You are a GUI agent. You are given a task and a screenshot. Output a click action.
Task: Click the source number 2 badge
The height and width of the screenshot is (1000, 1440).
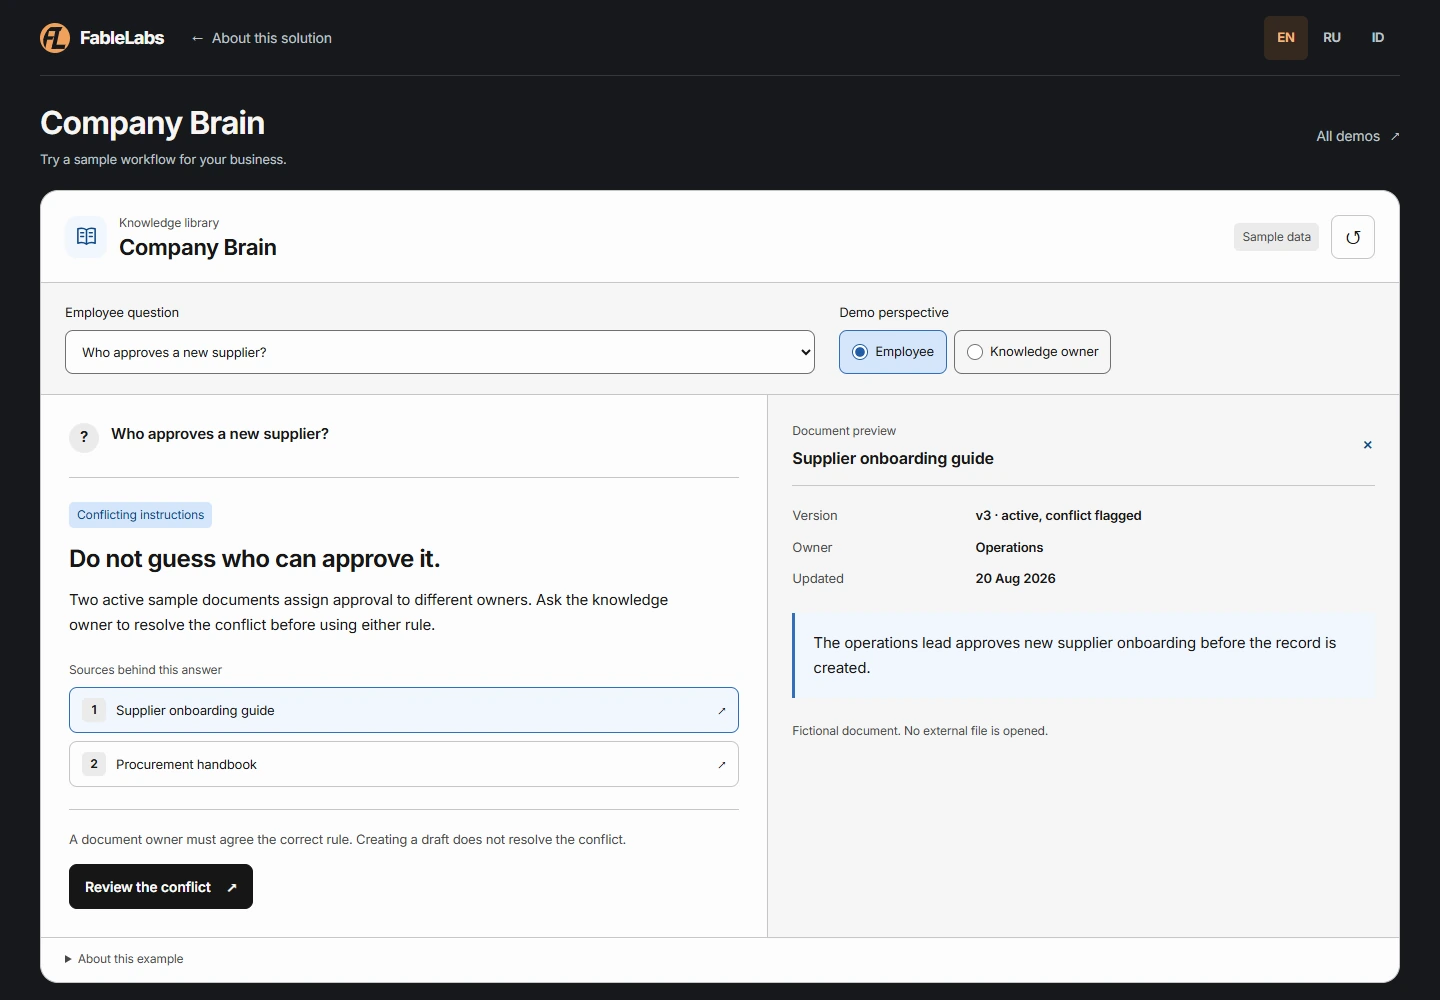[x=94, y=764]
